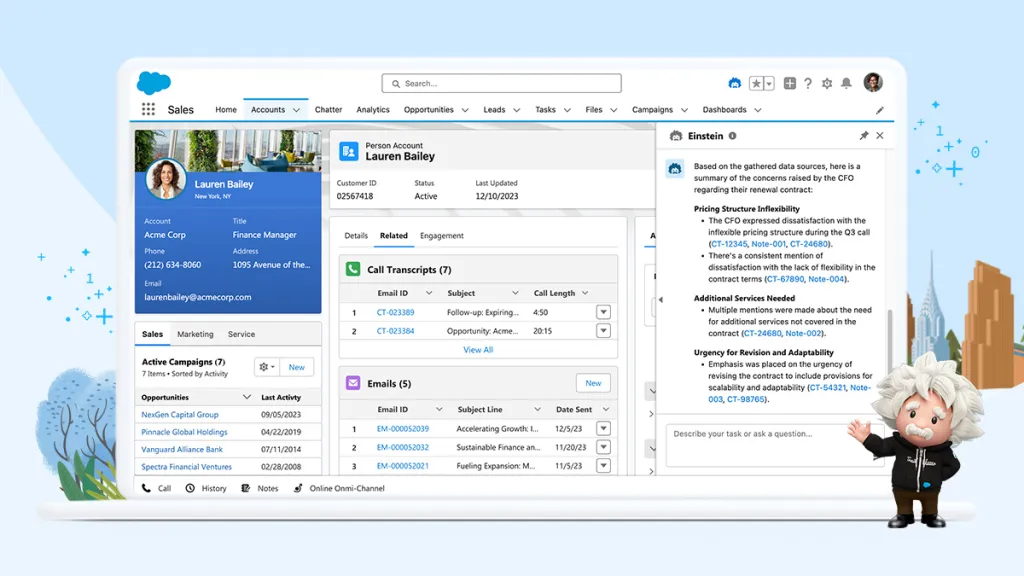Open row actions for transcript CT-023389
This screenshot has height=576, width=1024.
point(603,311)
